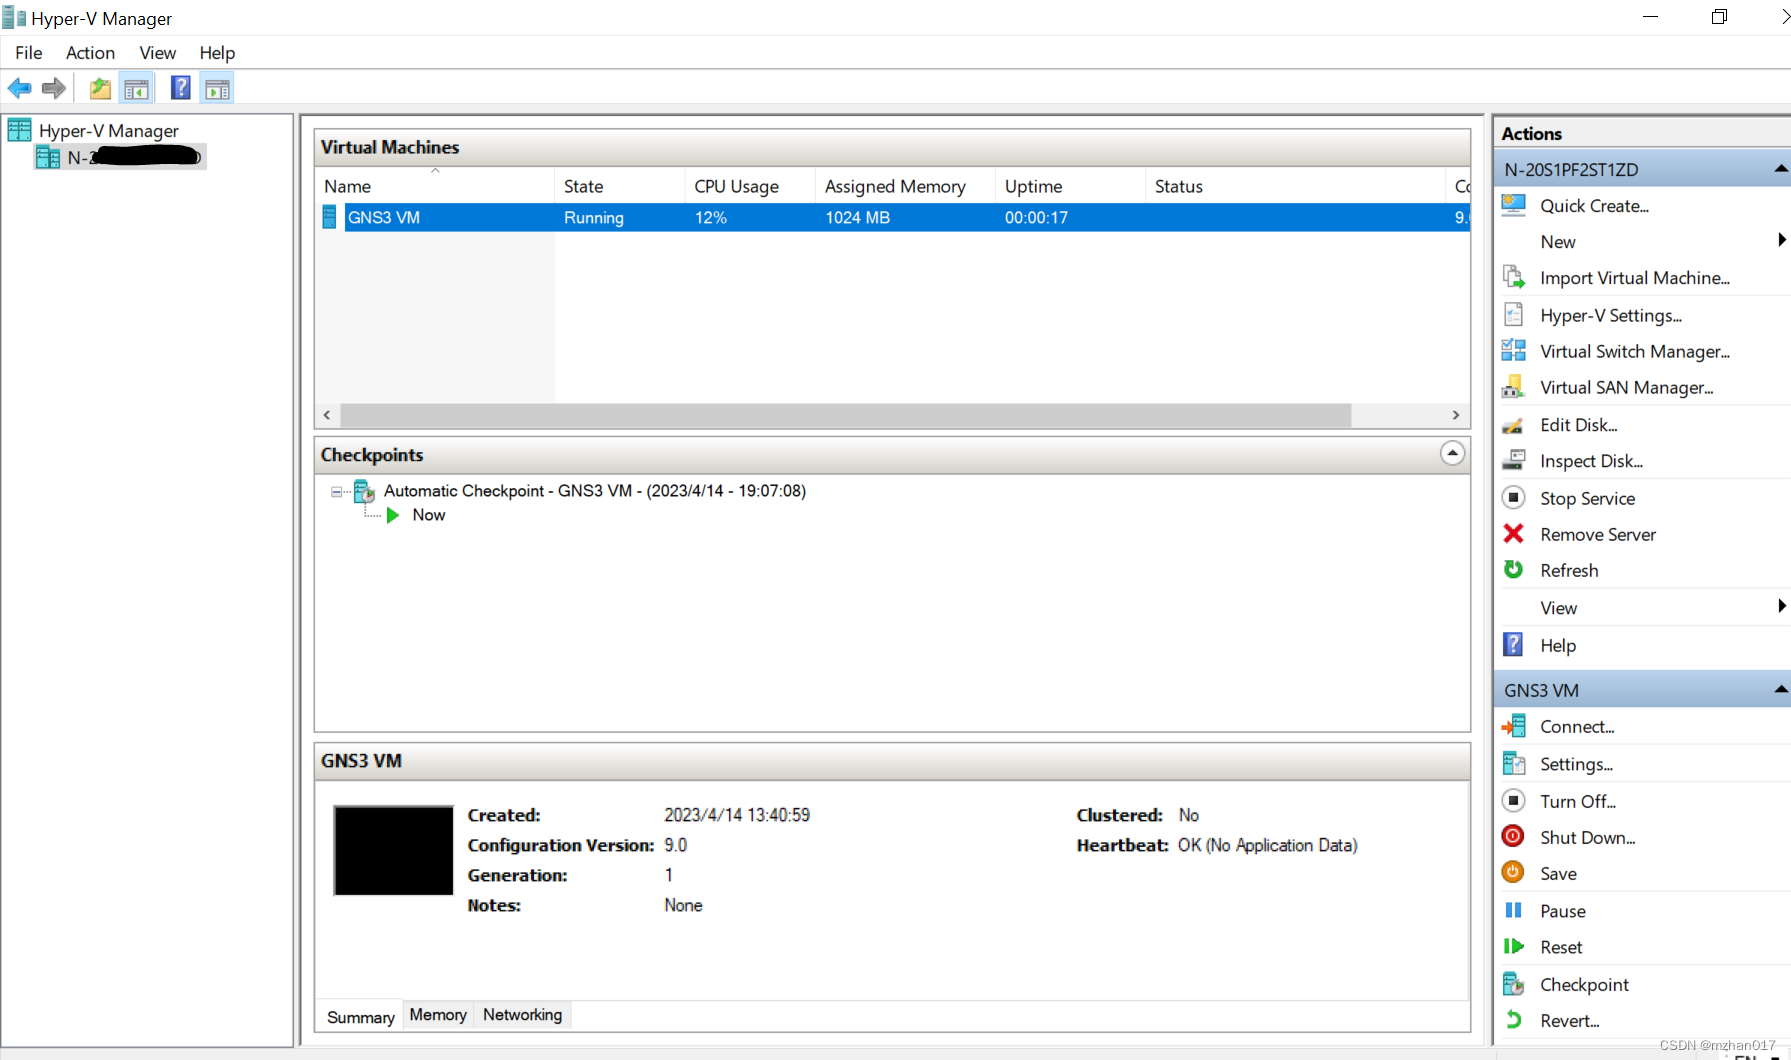The width and height of the screenshot is (1791, 1060).
Task: Switch to the Memory tab
Action: click(438, 1015)
